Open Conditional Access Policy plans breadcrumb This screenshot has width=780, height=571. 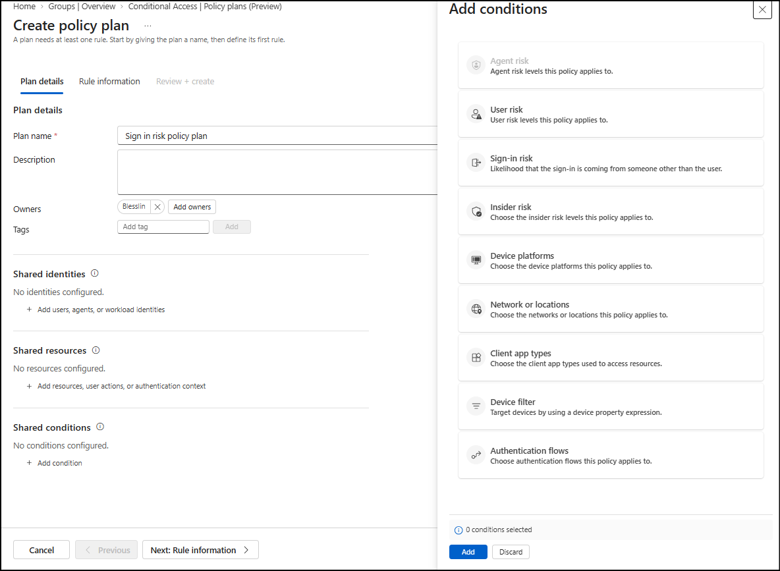pos(205,6)
